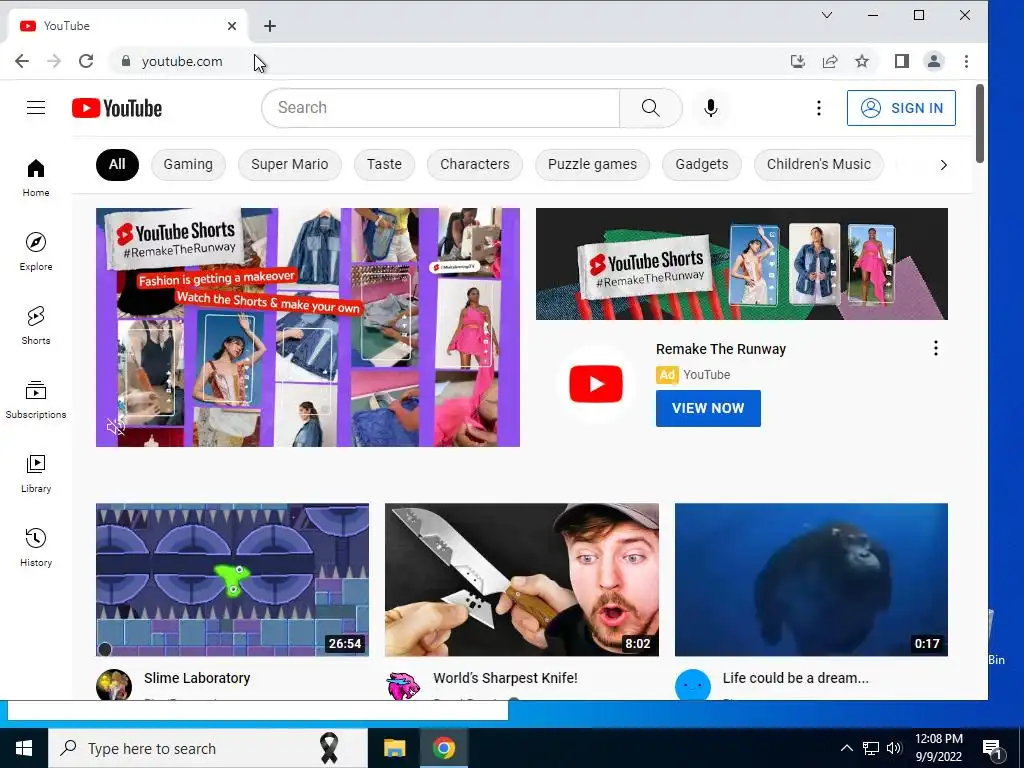1024x768 pixels.
Task: Click the search magnifier button
Action: [x=650, y=108]
